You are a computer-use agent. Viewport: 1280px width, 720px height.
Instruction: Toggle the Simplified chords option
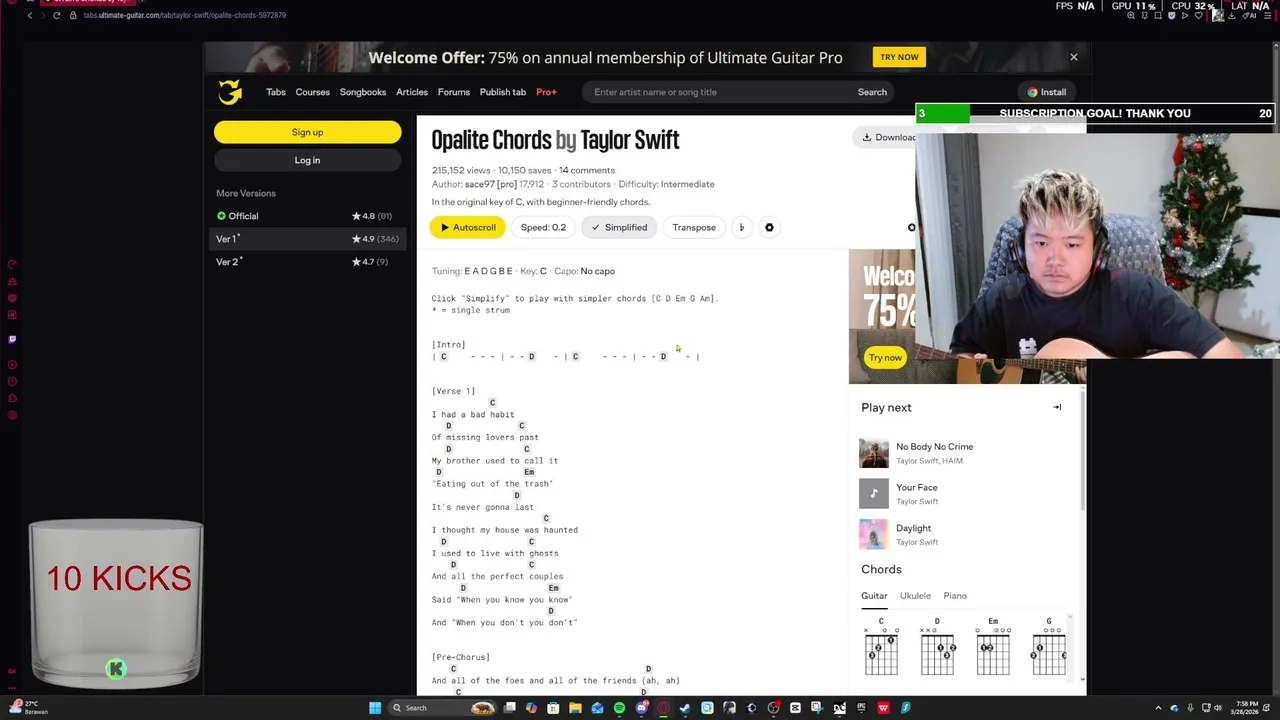point(619,227)
